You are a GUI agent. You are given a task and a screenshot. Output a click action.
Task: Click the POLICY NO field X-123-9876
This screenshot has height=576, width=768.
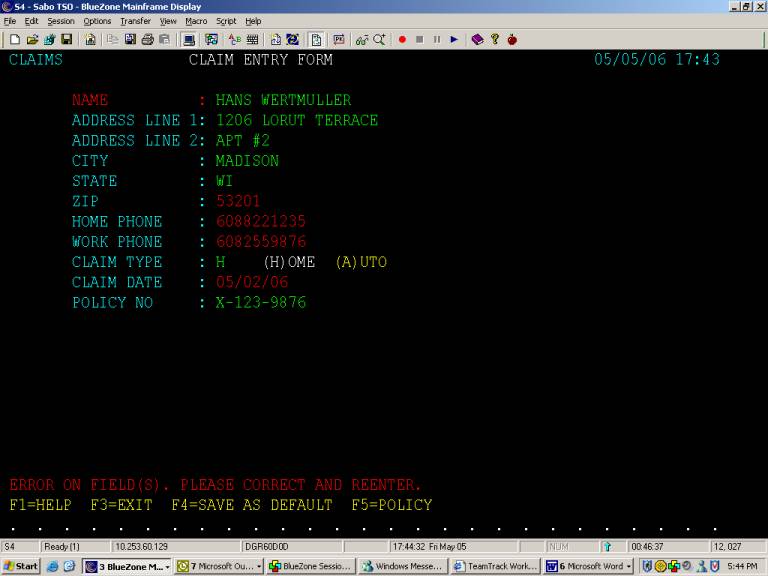coord(261,302)
